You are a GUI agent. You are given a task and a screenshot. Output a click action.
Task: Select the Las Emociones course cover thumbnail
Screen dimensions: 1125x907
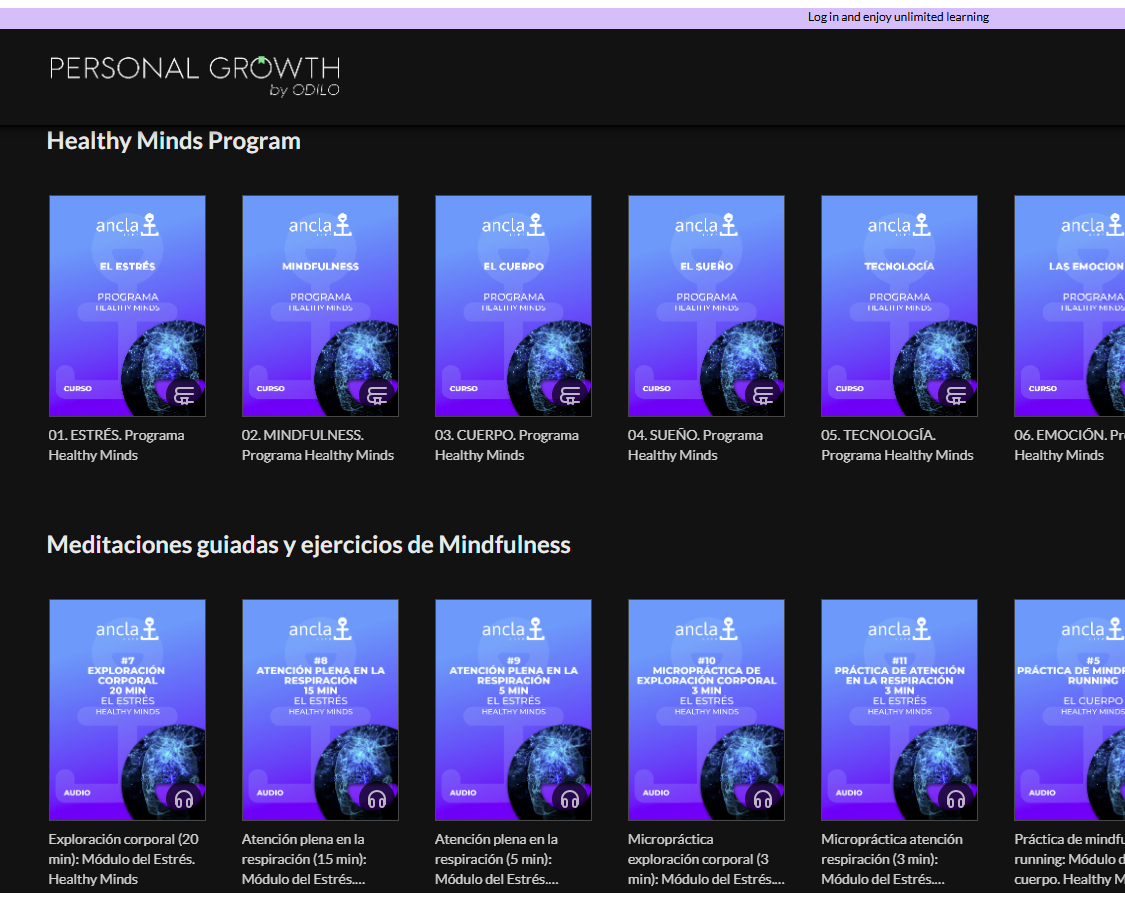[1069, 305]
